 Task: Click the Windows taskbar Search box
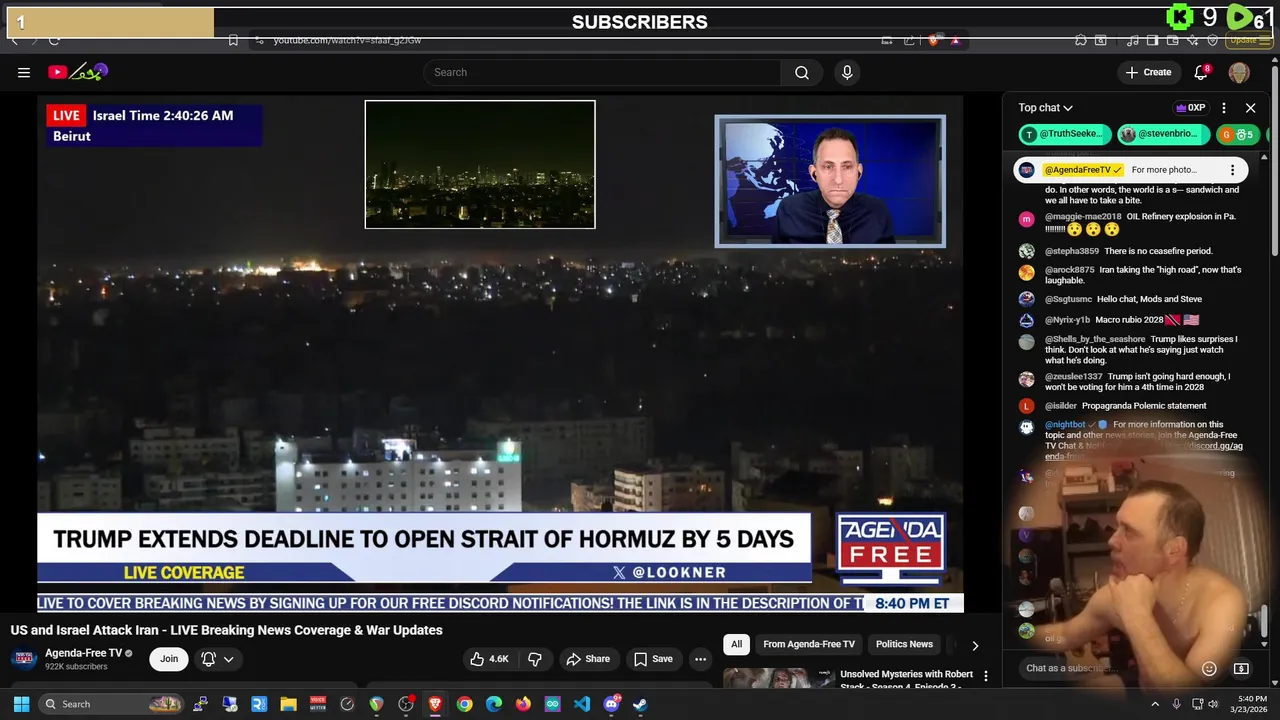(110, 704)
